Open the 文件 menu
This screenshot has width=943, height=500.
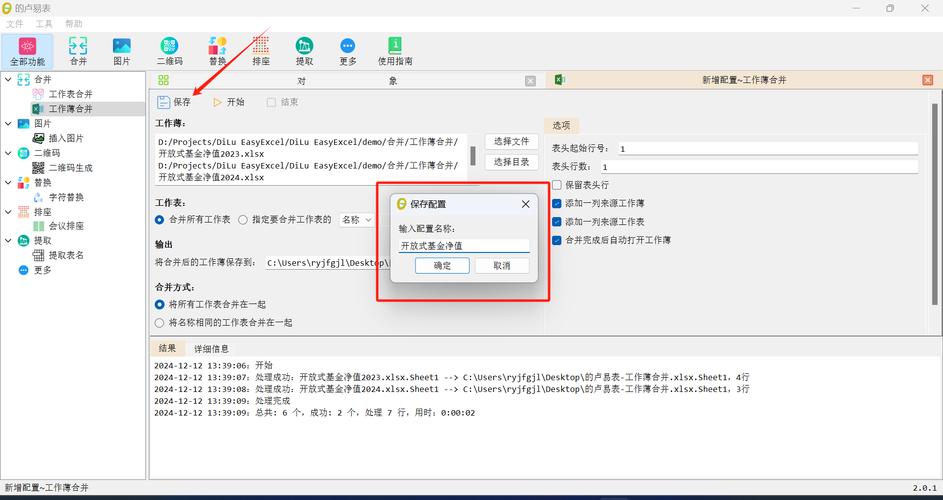tap(14, 24)
